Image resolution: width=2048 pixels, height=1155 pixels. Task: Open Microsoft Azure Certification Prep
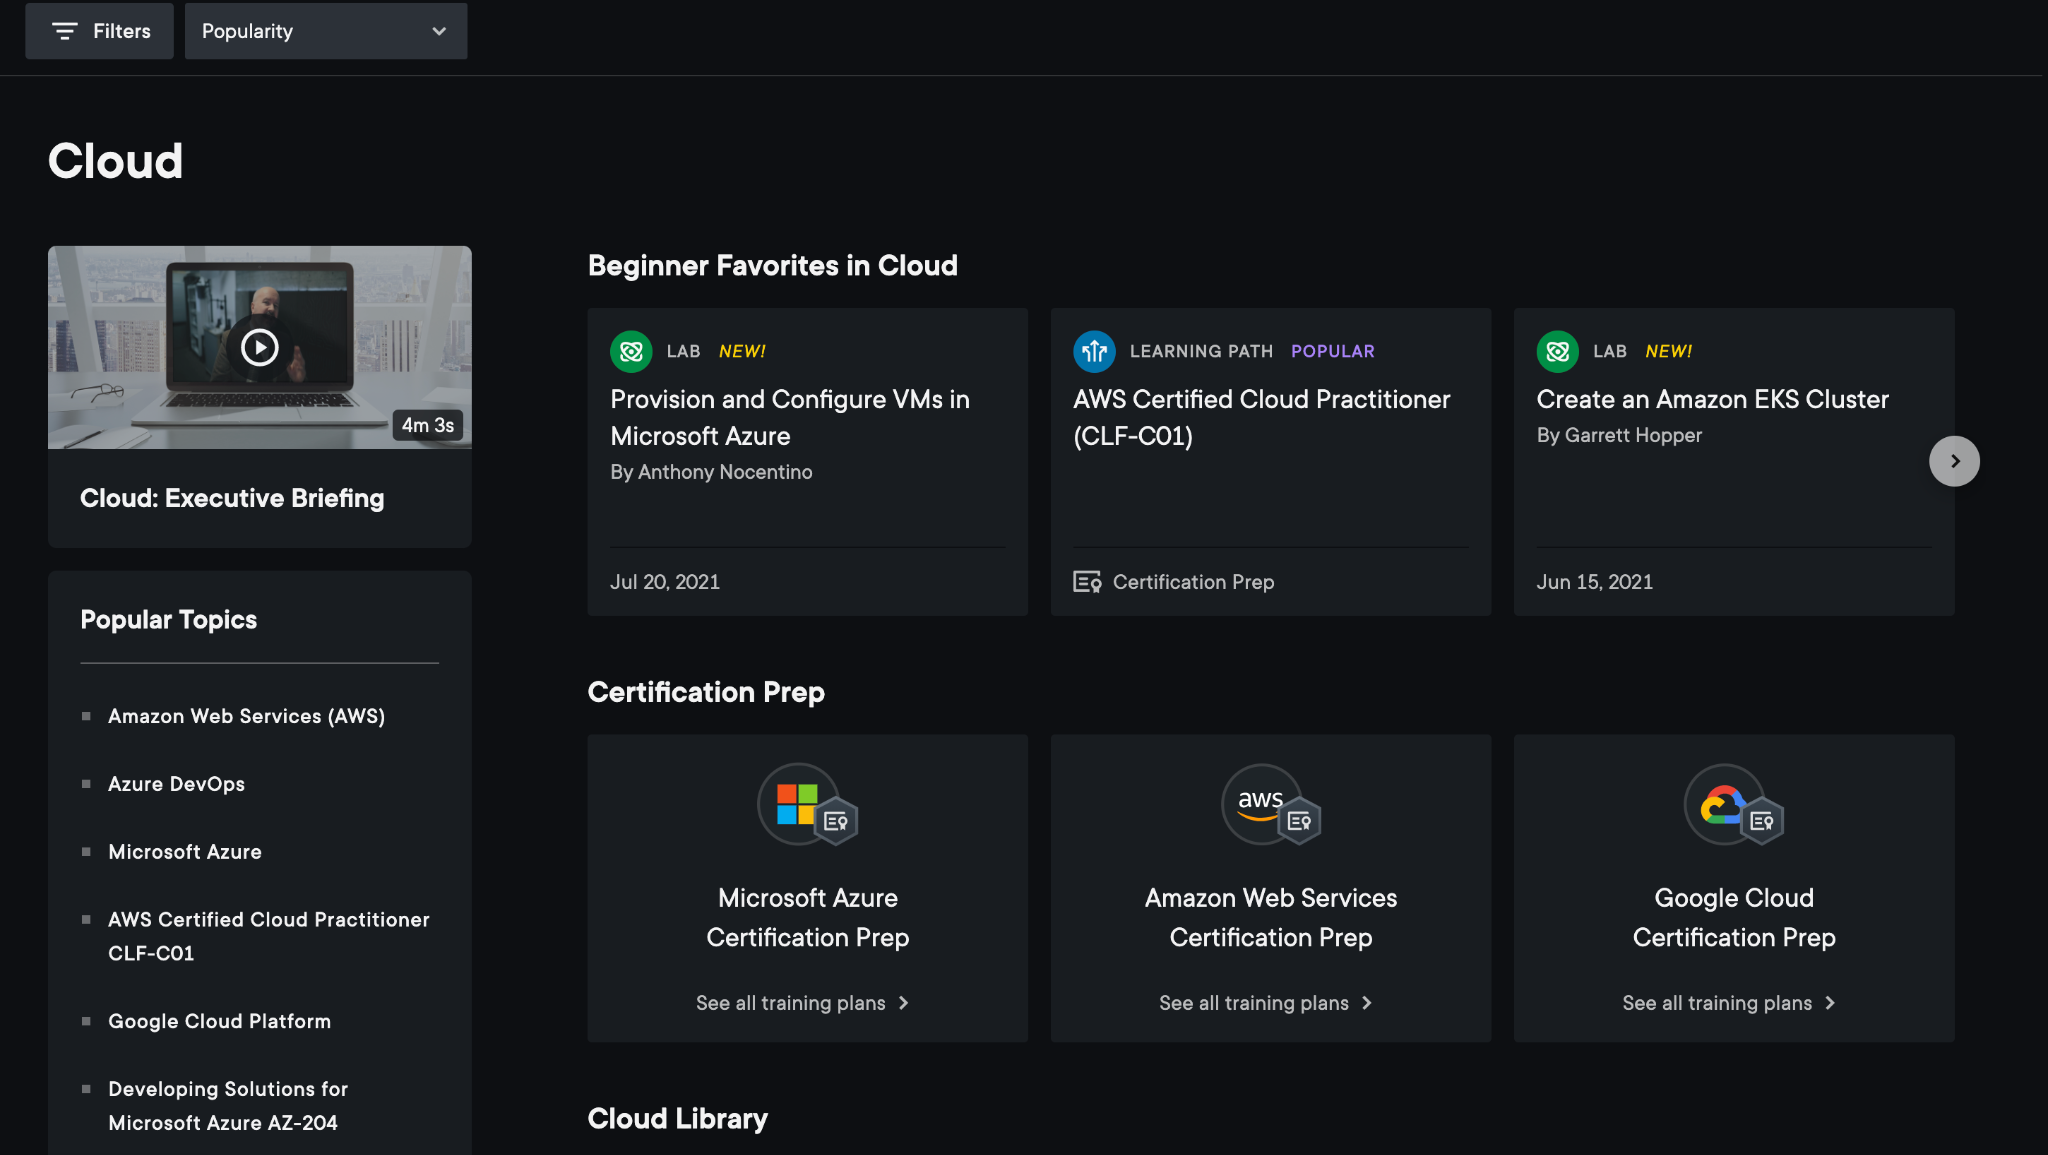tap(807, 917)
